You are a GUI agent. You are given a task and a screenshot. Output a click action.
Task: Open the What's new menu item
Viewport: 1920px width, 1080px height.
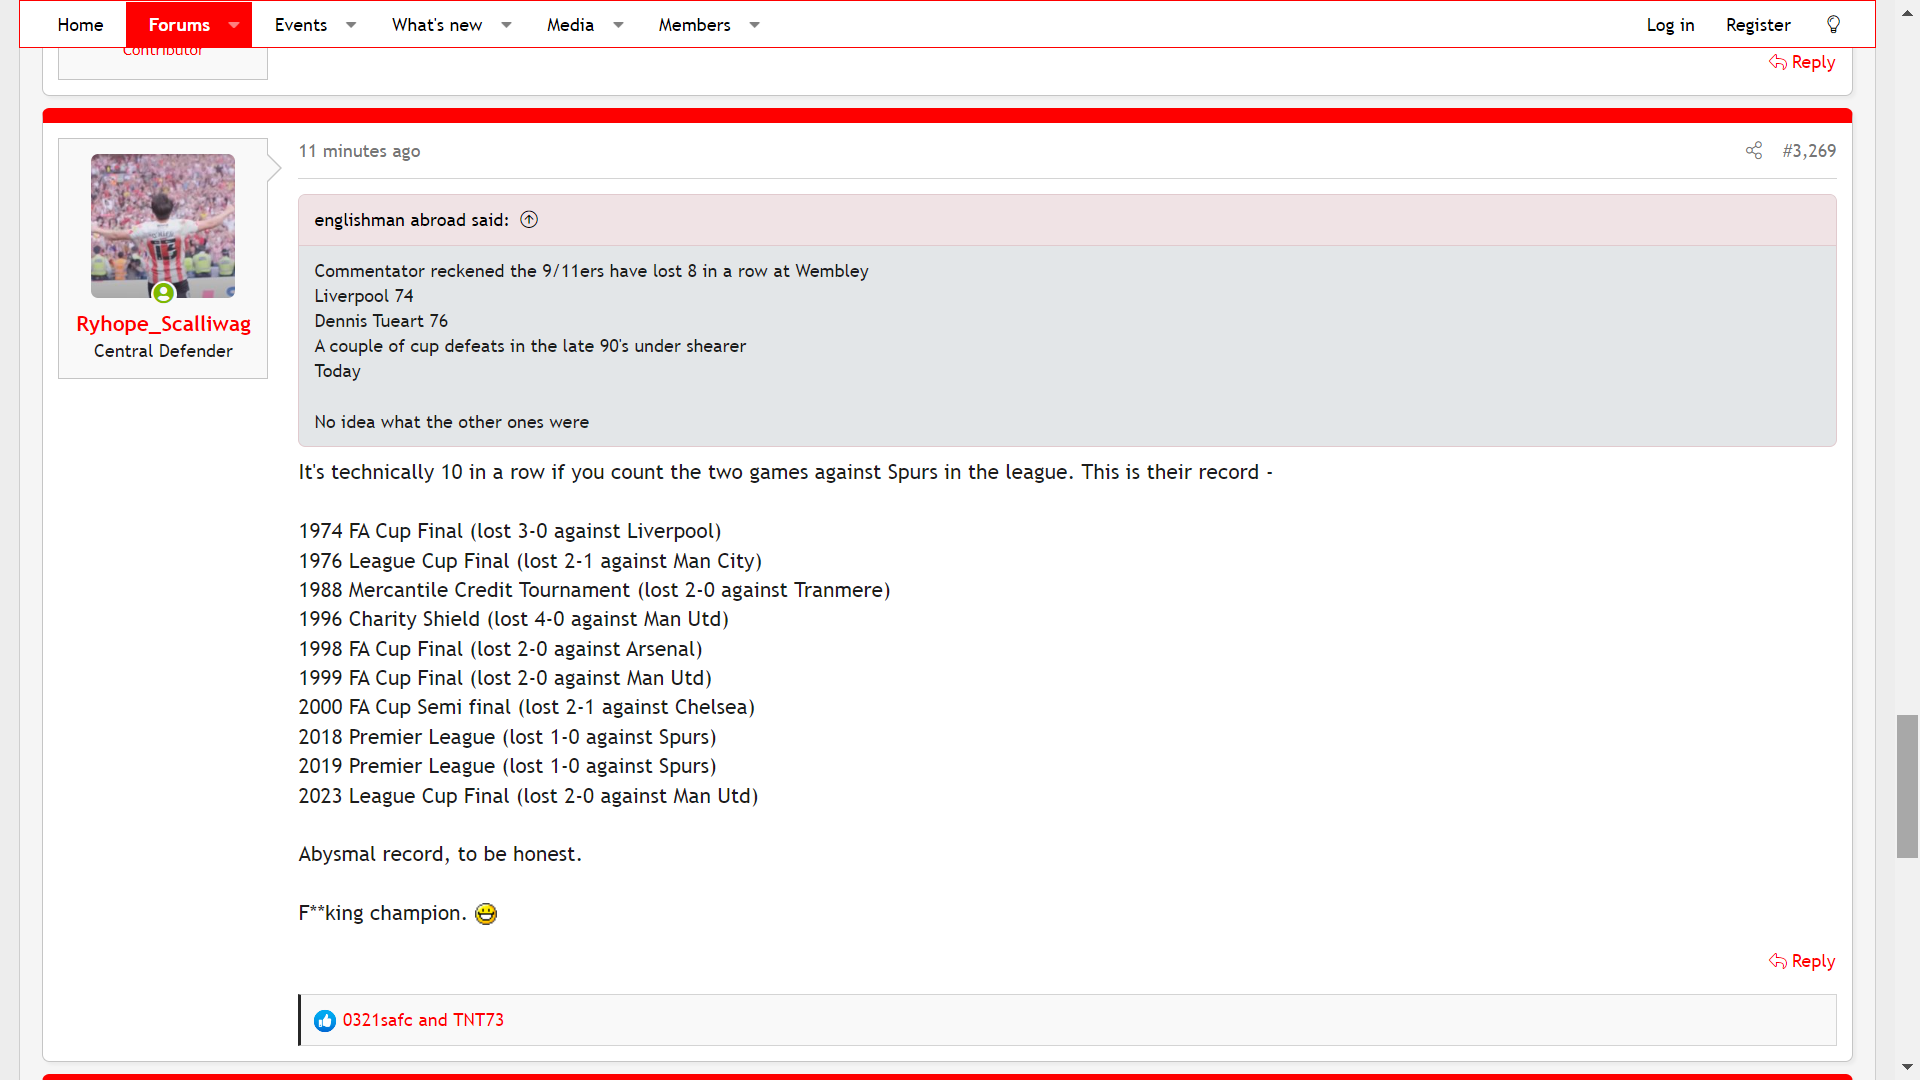click(x=437, y=24)
